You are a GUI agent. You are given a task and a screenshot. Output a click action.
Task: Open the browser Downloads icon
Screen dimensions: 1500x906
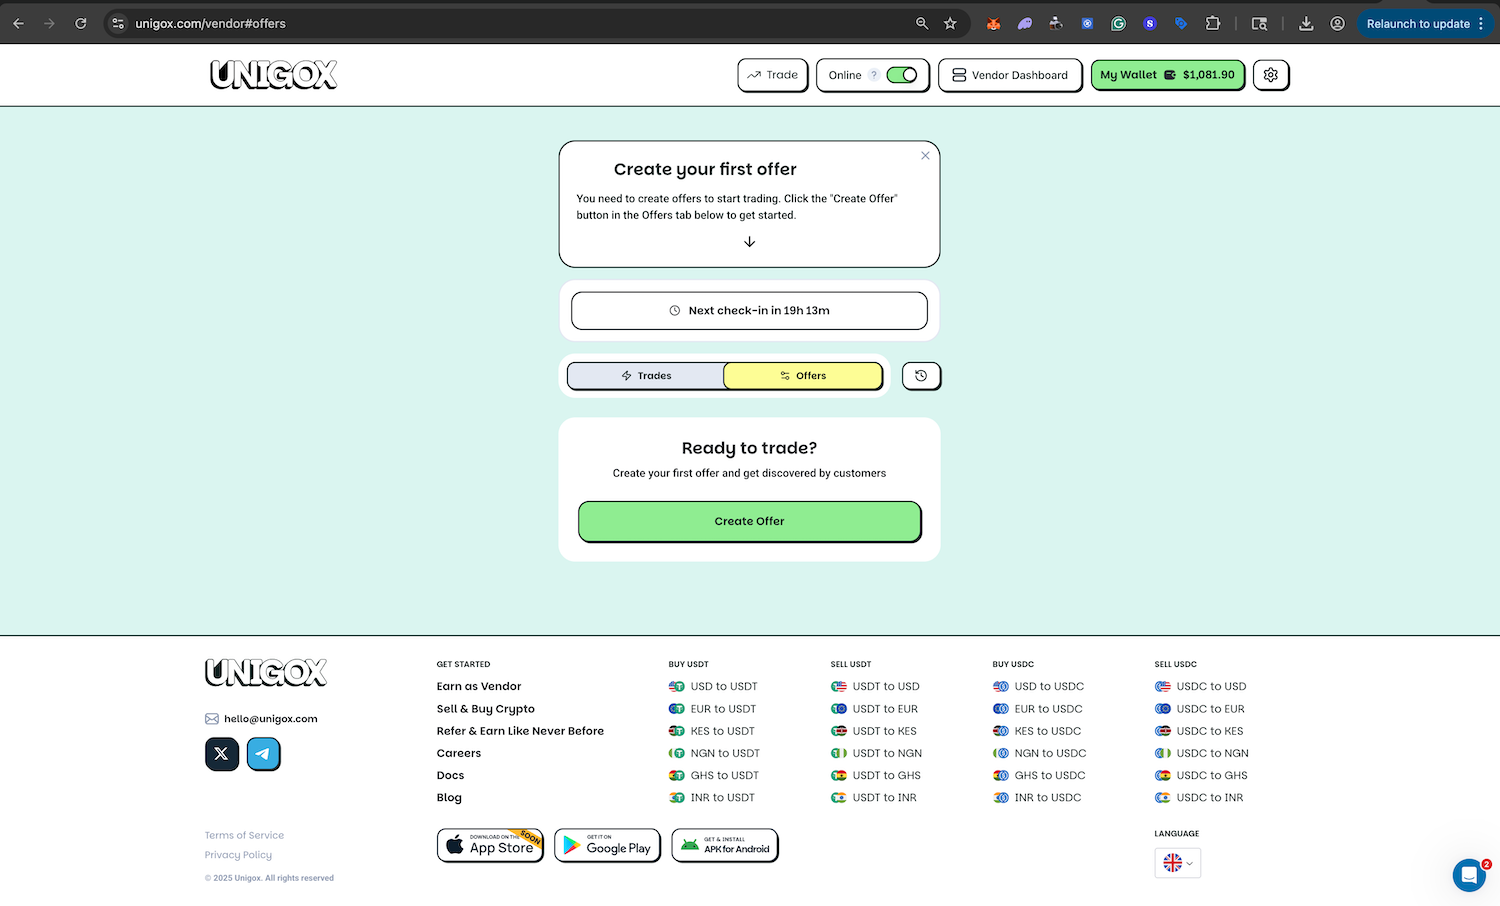[x=1306, y=23]
